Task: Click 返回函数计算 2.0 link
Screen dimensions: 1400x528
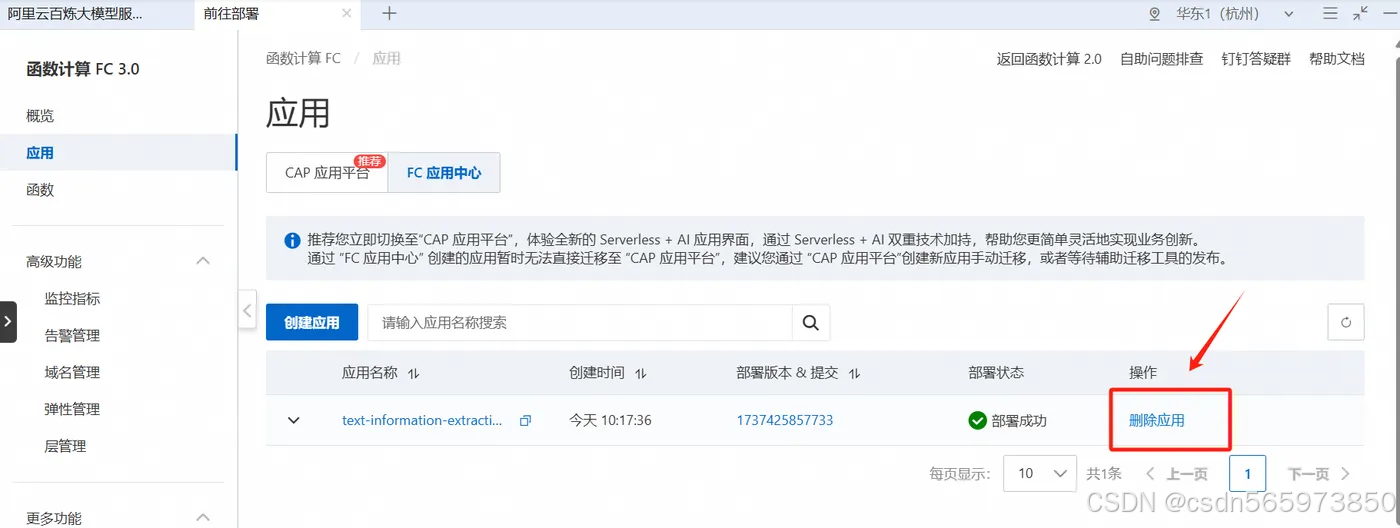Action: (1049, 59)
